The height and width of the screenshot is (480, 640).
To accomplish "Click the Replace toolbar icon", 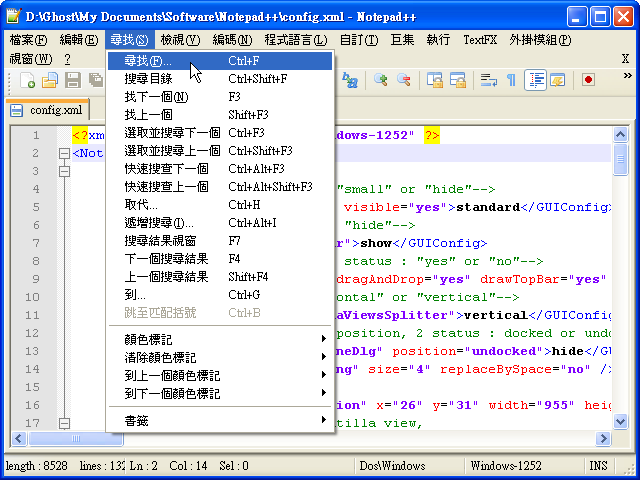I will click(x=350, y=80).
